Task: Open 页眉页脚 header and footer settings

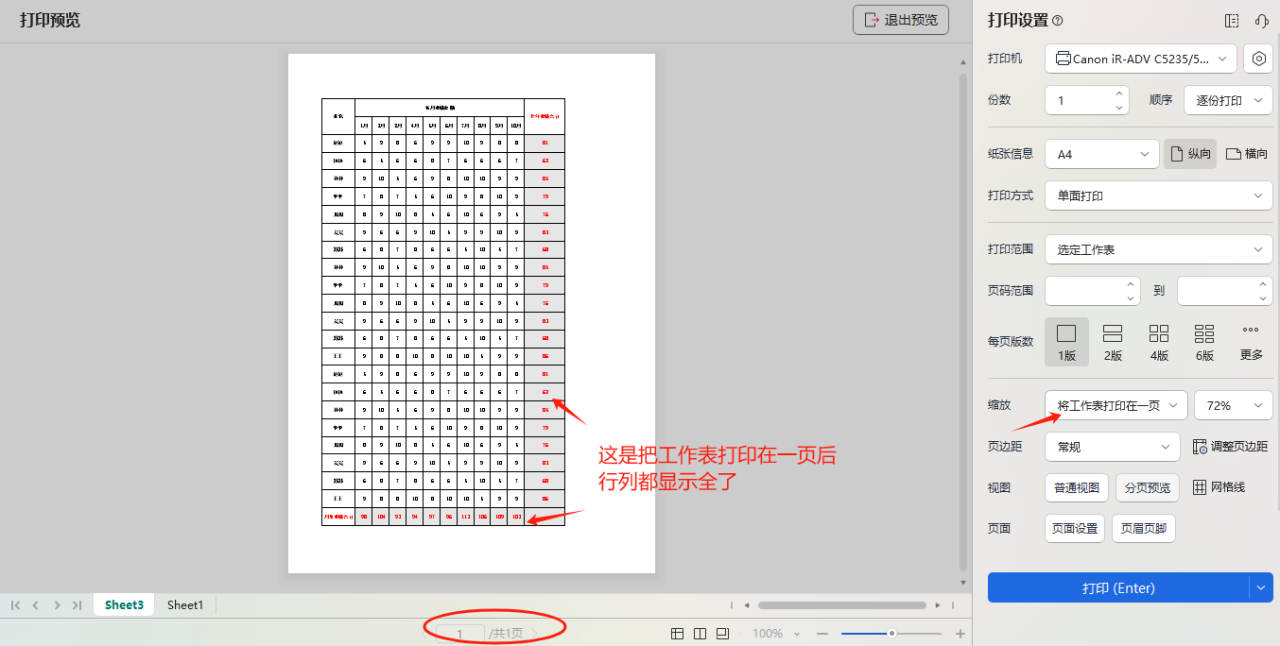Action: [x=1143, y=528]
